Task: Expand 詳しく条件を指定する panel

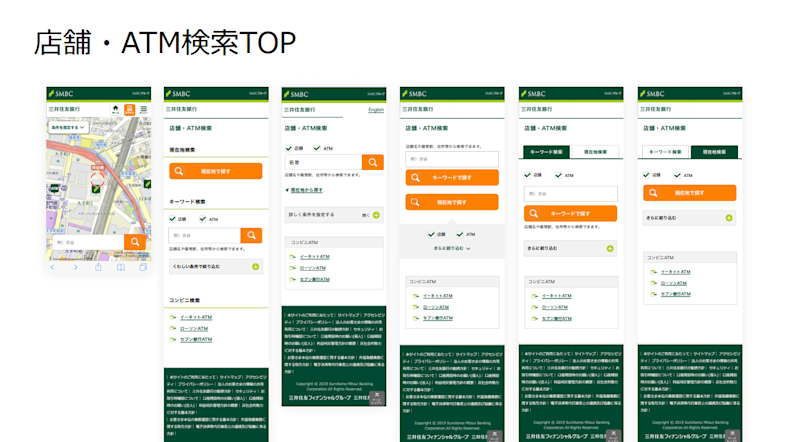Action: click(x=335, y=215)
